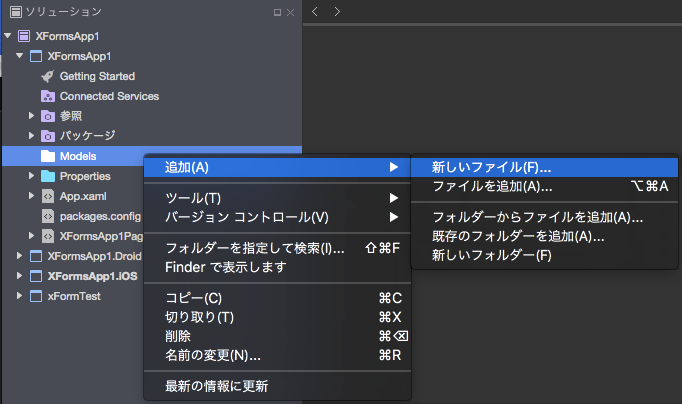Expand the 参照 folder node
The image size is (682, 404).
click(31, 116)
